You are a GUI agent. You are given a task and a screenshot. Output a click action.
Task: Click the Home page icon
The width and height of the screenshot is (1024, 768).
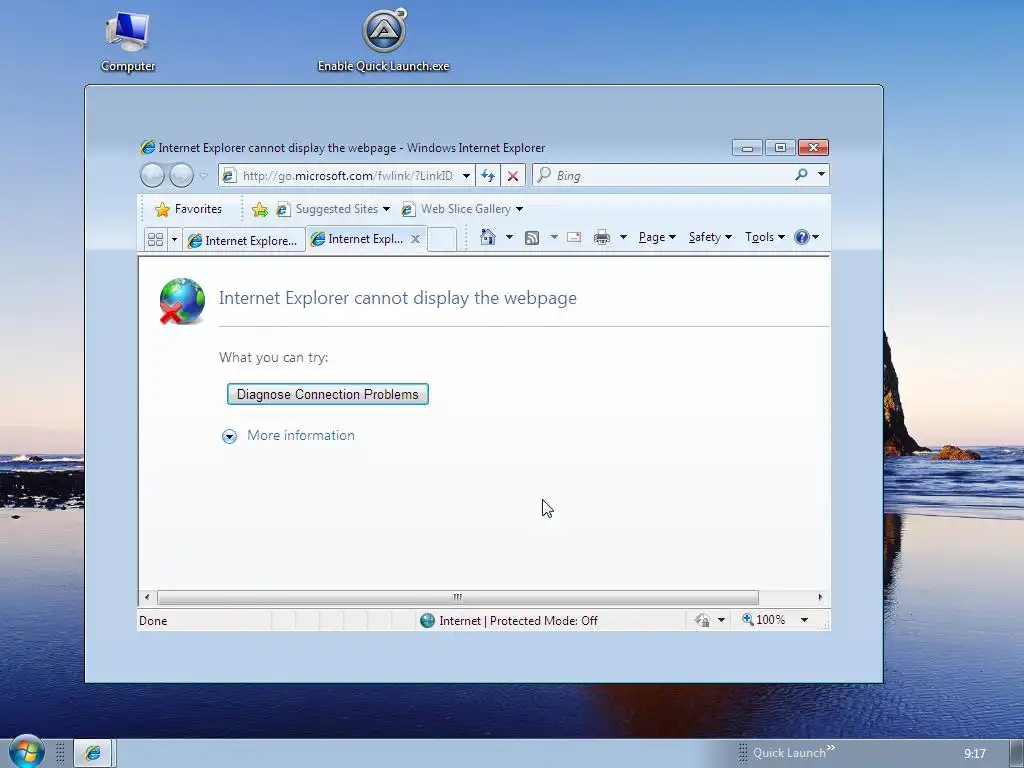tap(488, 237)
